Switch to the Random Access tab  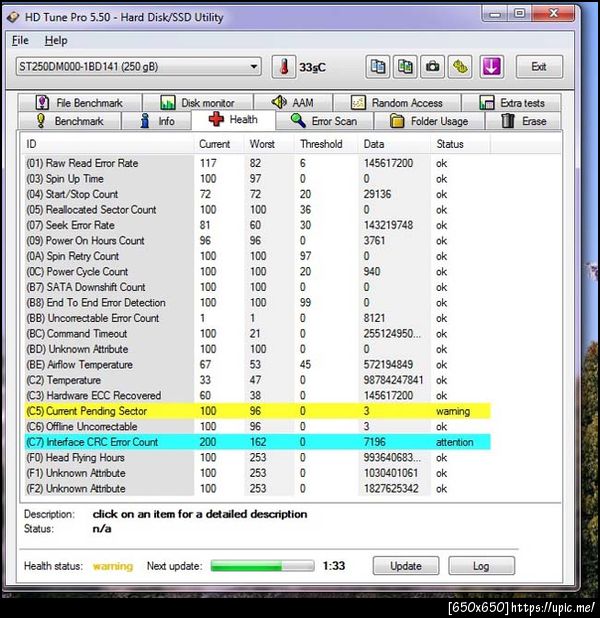[397, 103]
